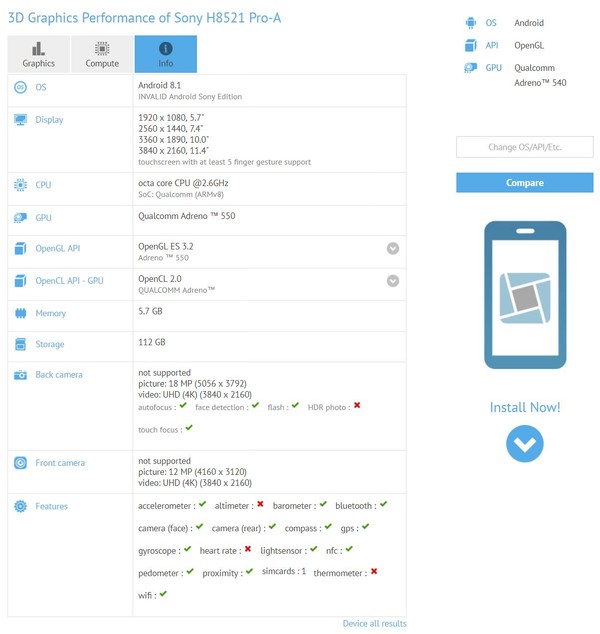Click the Graphics bar chart icon

pos(38,49)
